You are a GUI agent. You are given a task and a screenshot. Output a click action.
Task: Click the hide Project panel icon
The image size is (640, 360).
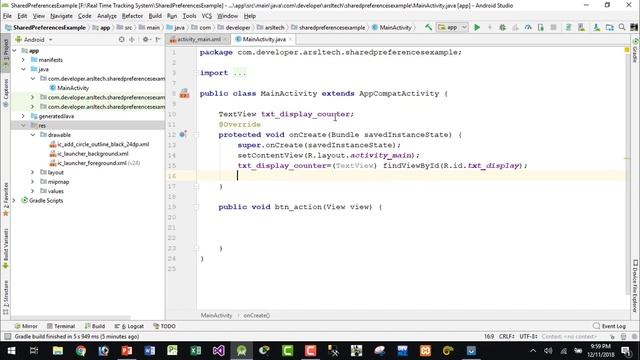(x=158, y=40)
